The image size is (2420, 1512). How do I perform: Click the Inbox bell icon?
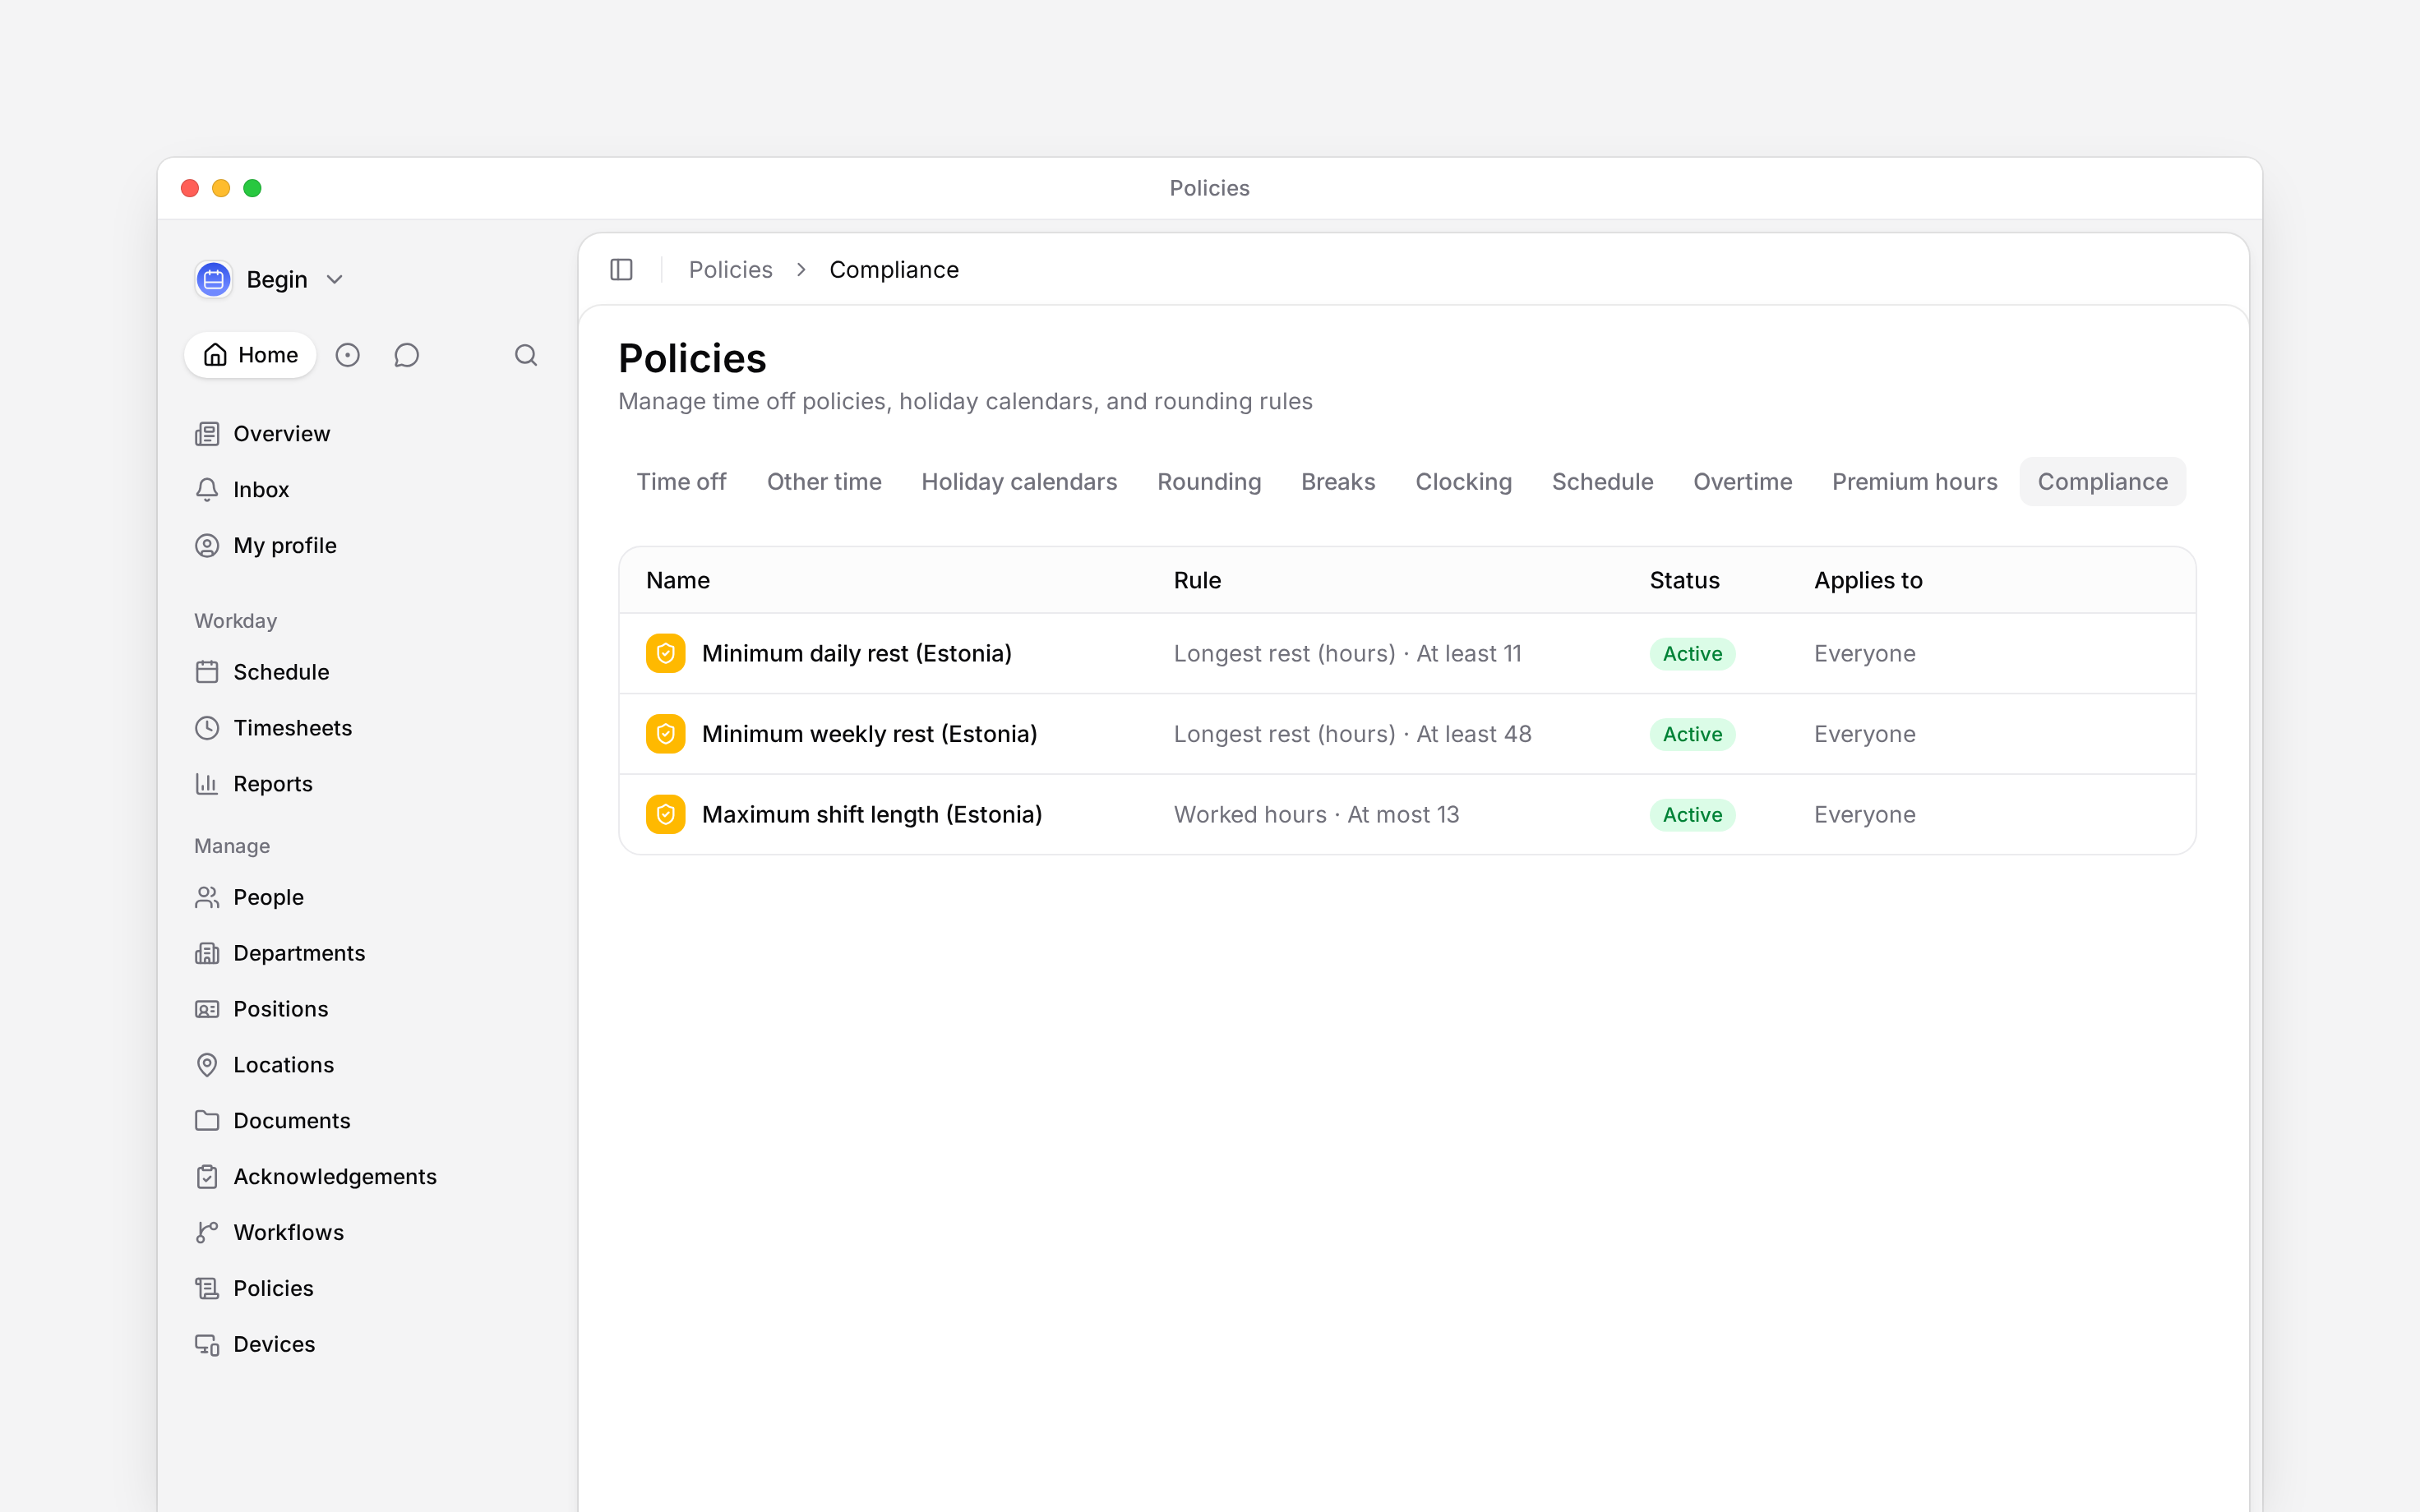[x=207, y=490]
